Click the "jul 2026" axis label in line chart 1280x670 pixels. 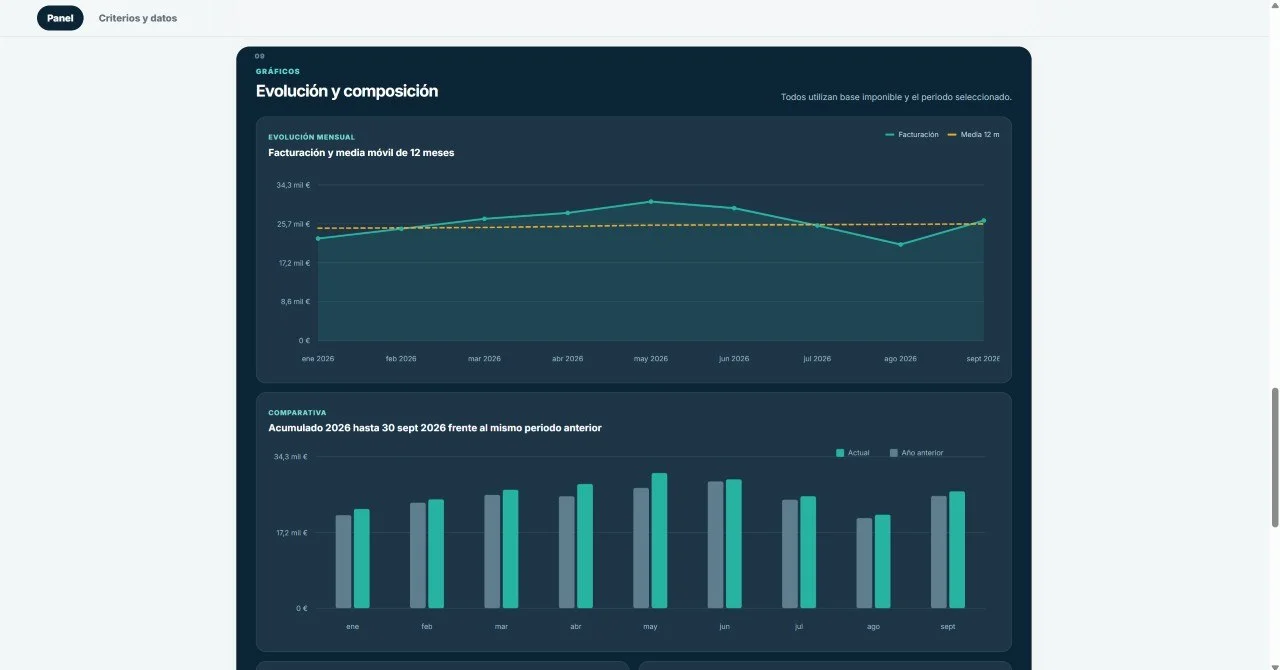point(817,358)
